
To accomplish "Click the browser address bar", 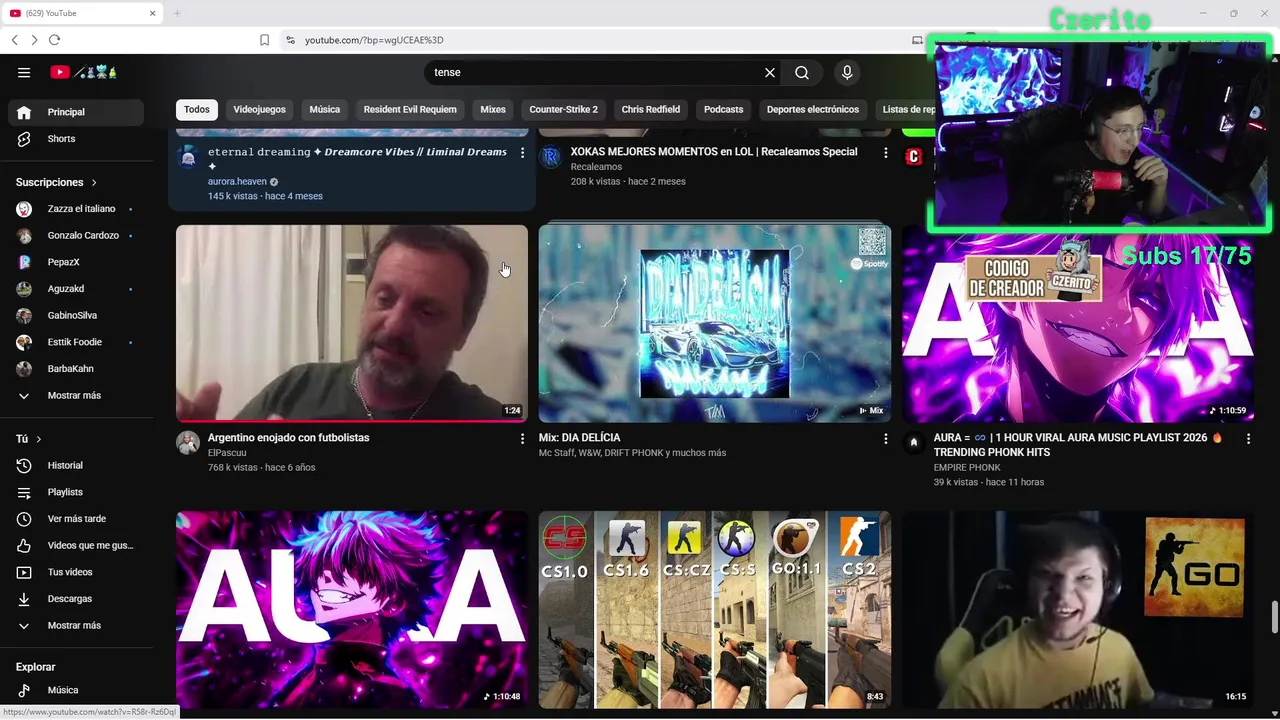I will [590, 40].
